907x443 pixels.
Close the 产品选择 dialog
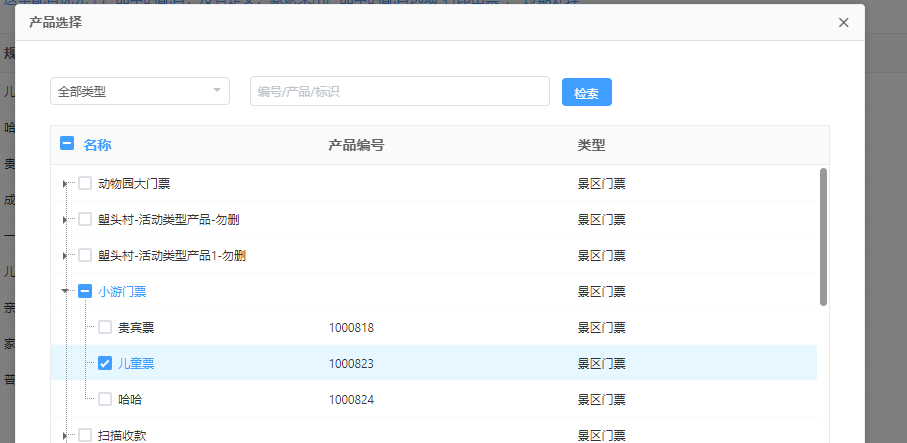(x=843, y=22)
